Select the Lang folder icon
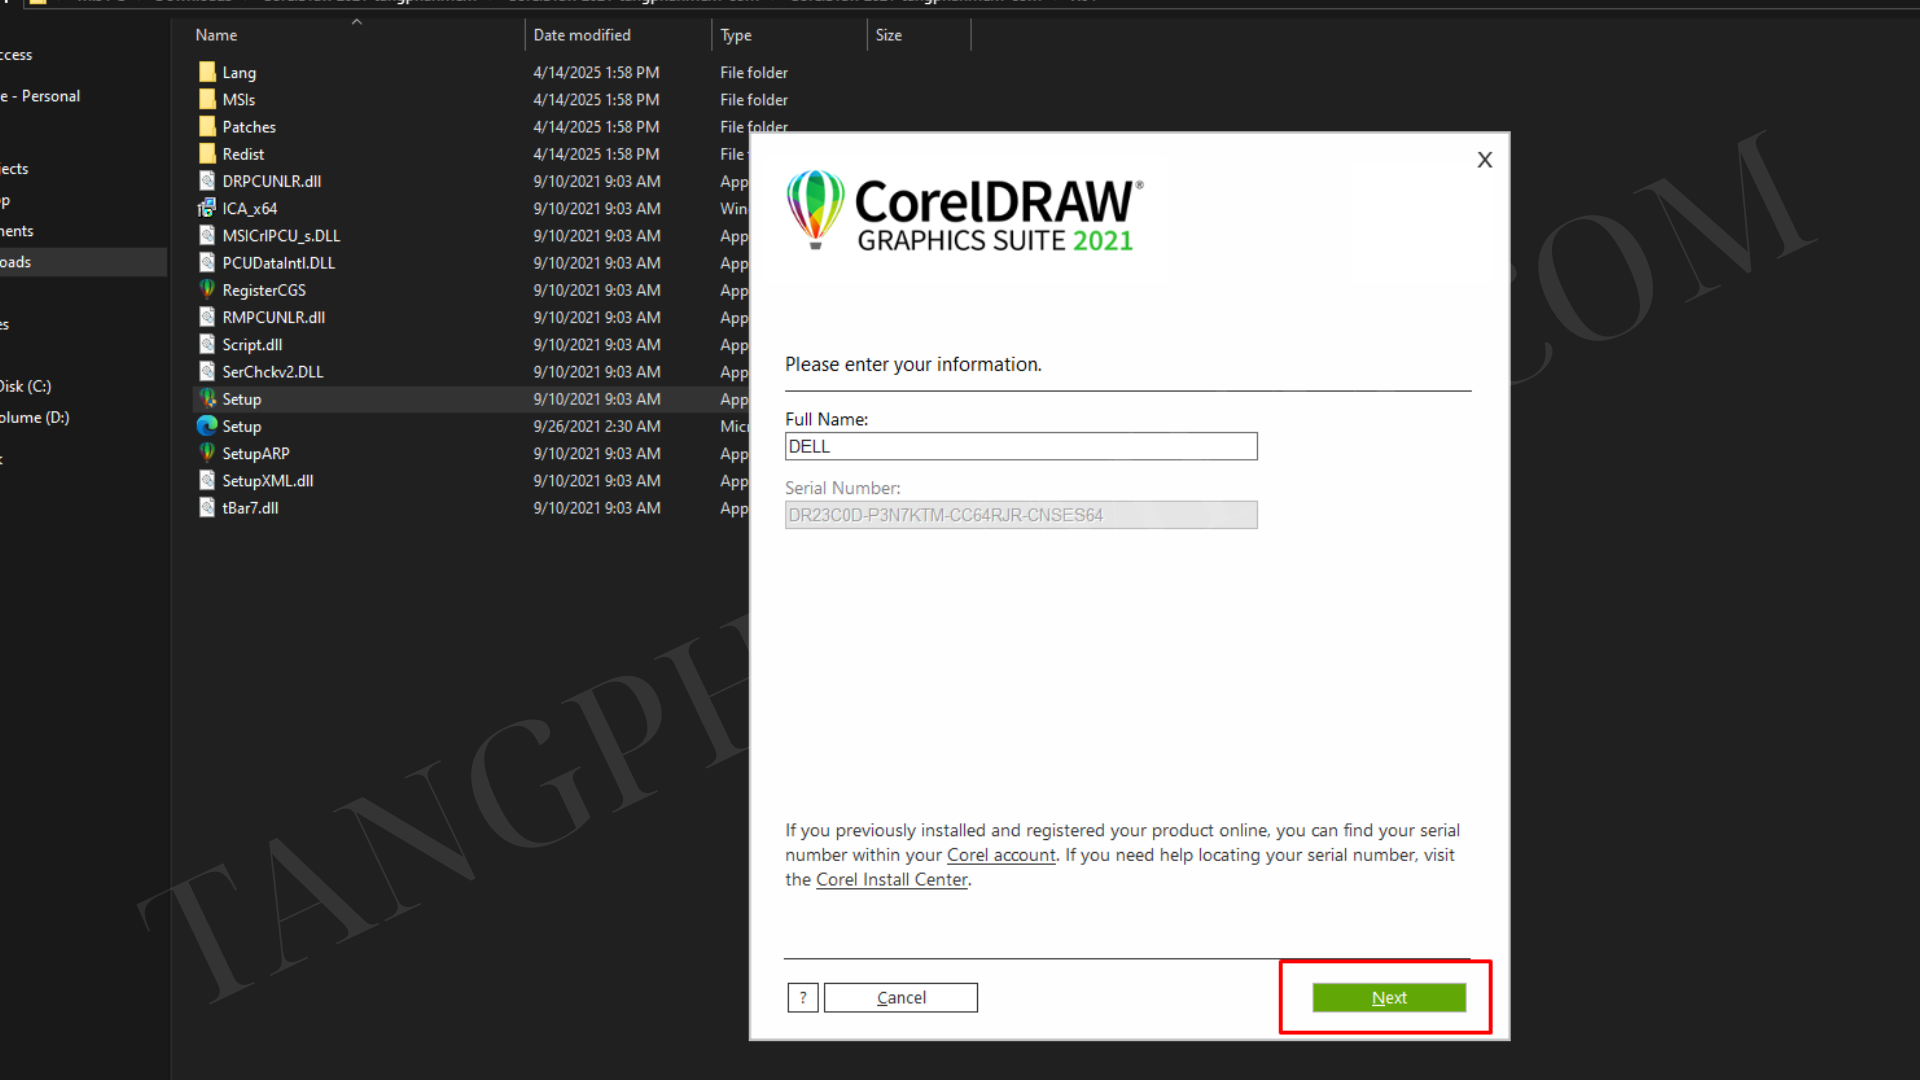The width and height of the screenshot is (1920, 1080). click(x=207, y=72)
